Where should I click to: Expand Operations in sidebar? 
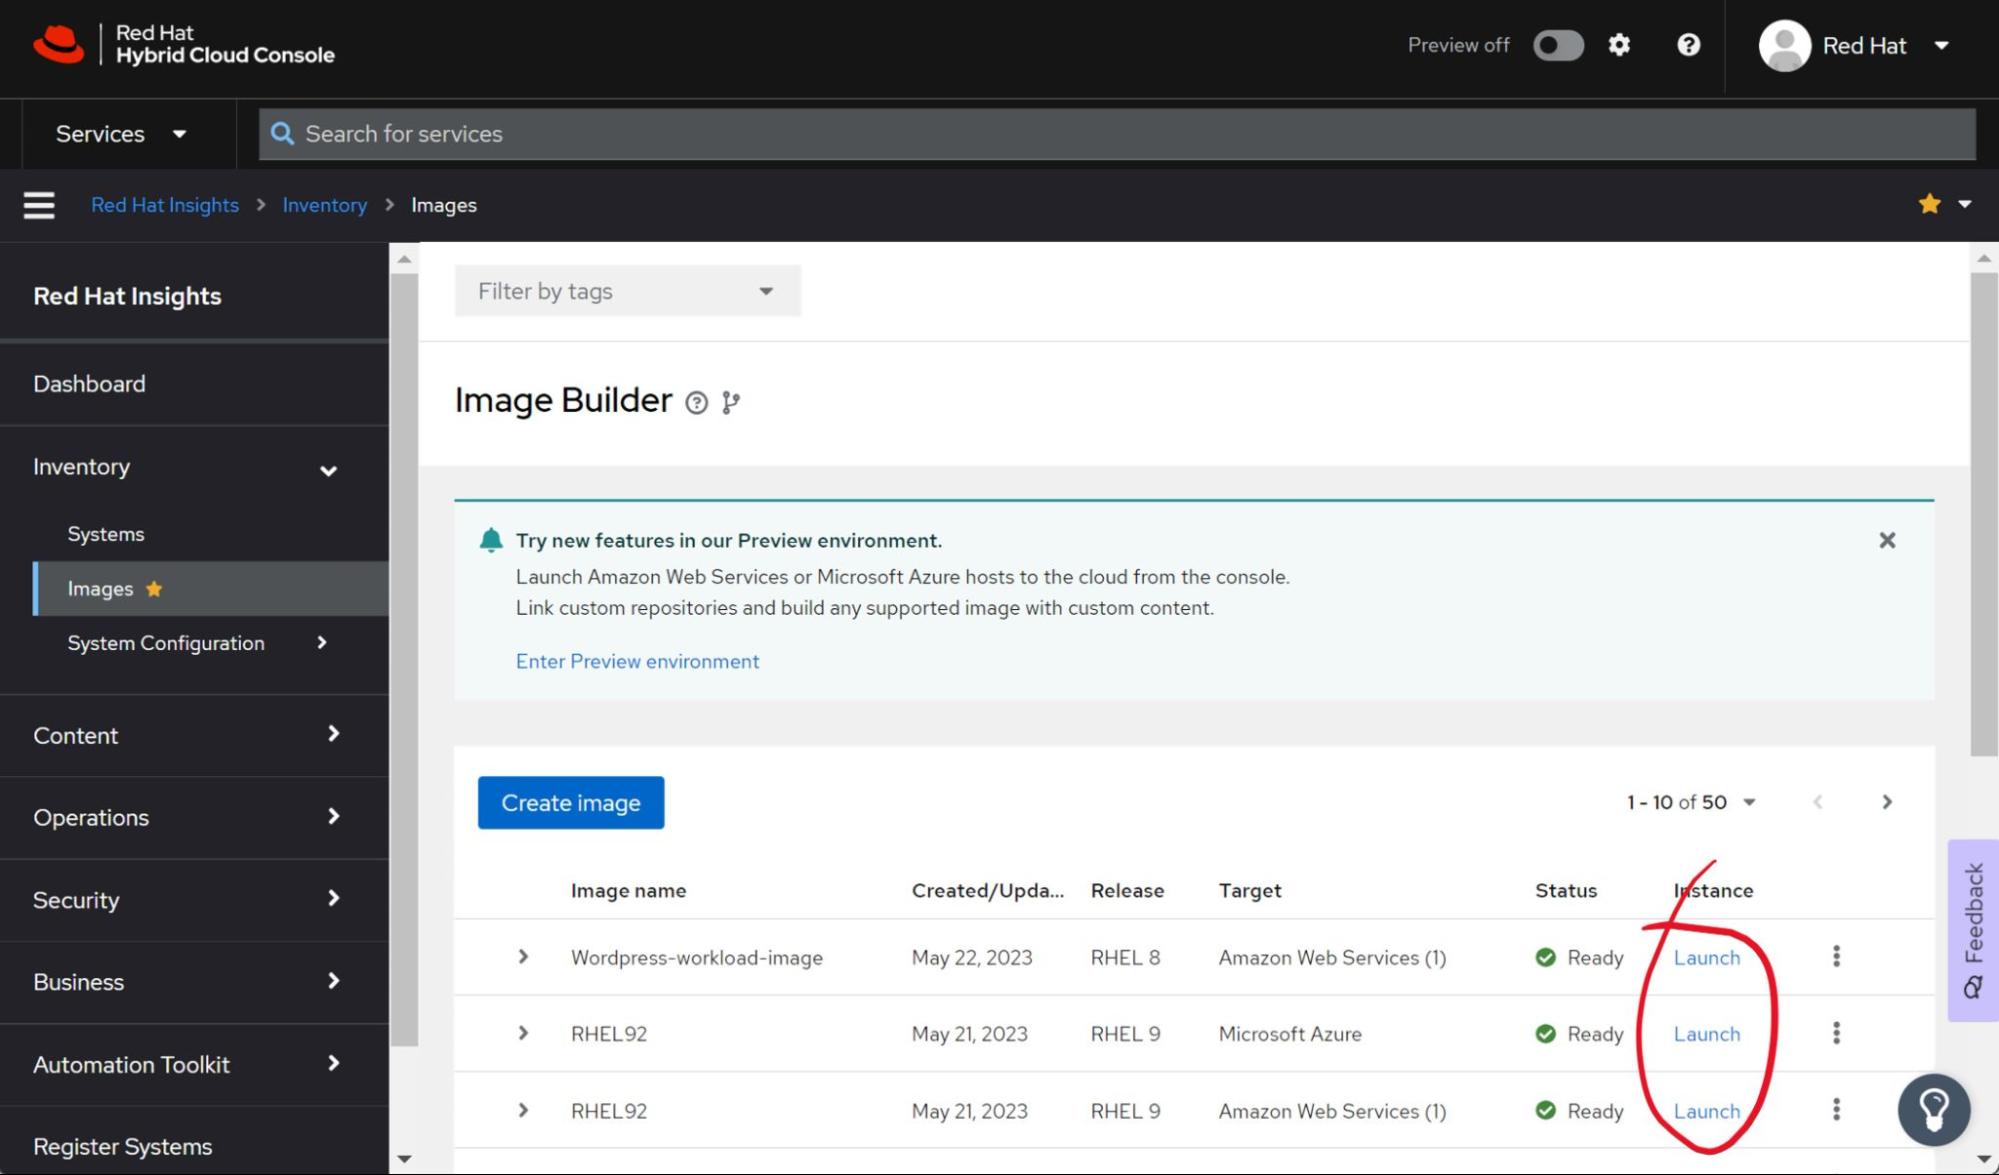(x=194, y=817)
